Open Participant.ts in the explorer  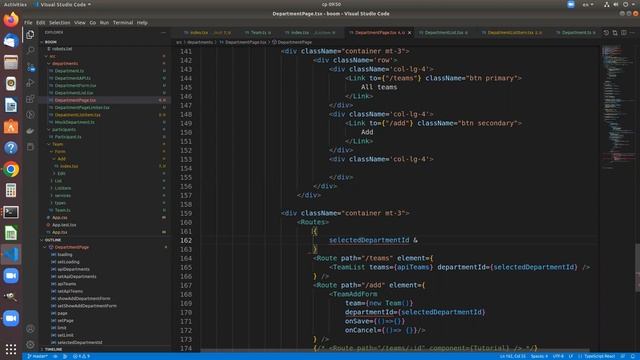coord(68,137)
